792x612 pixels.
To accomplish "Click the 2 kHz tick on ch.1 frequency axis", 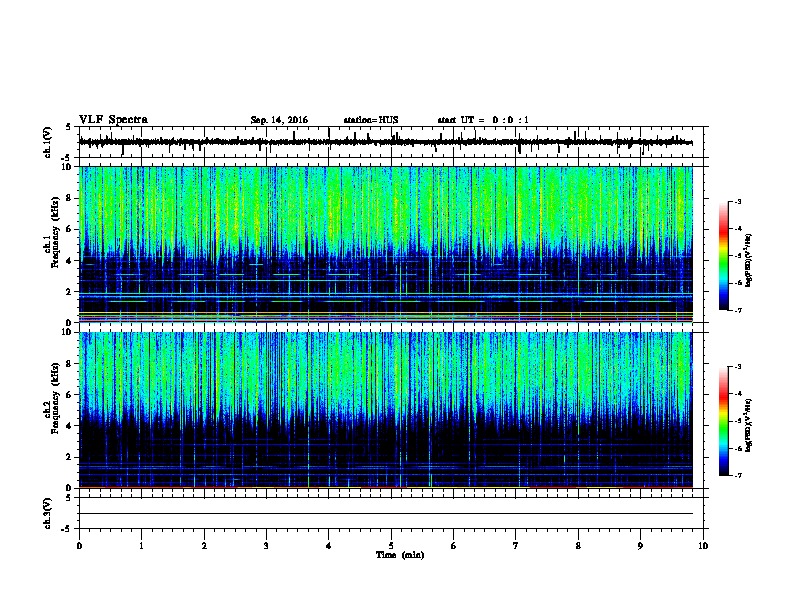I will click(69, 291).
